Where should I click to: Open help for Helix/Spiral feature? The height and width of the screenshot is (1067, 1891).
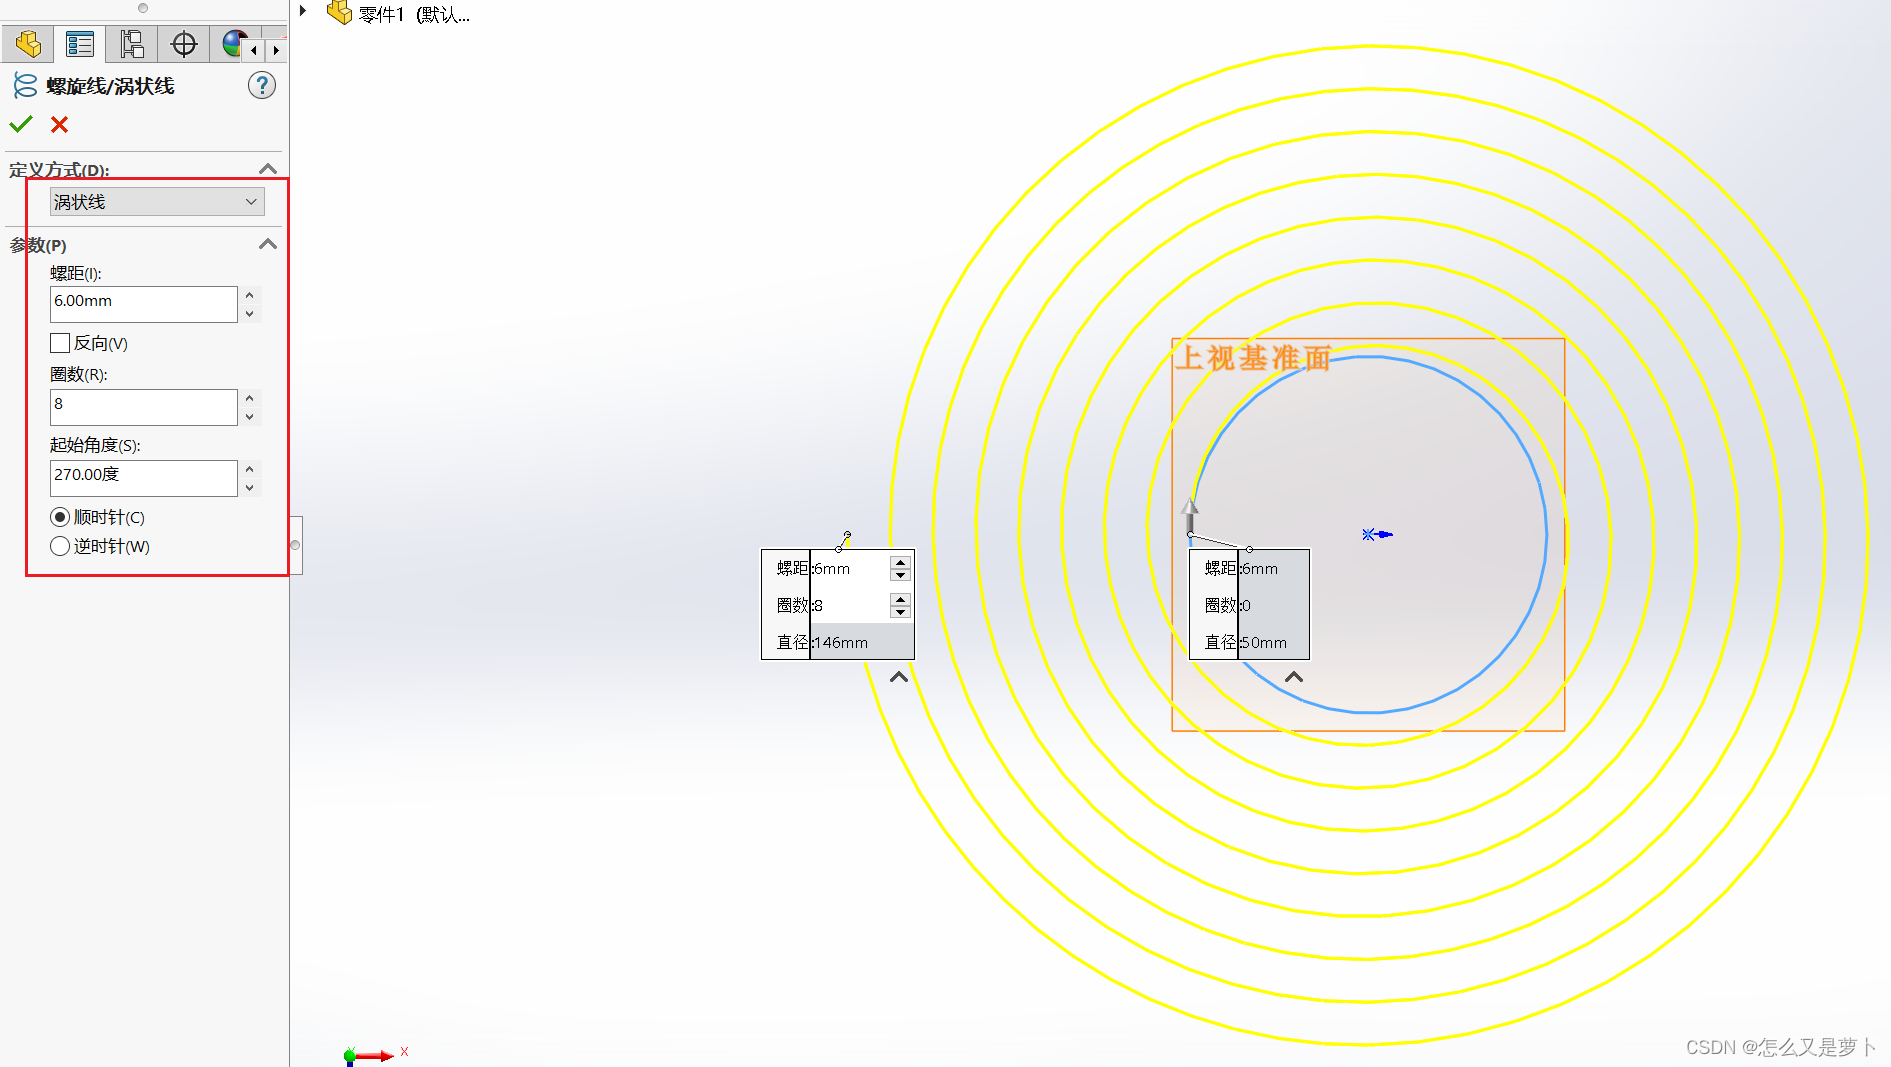point(262,86)
